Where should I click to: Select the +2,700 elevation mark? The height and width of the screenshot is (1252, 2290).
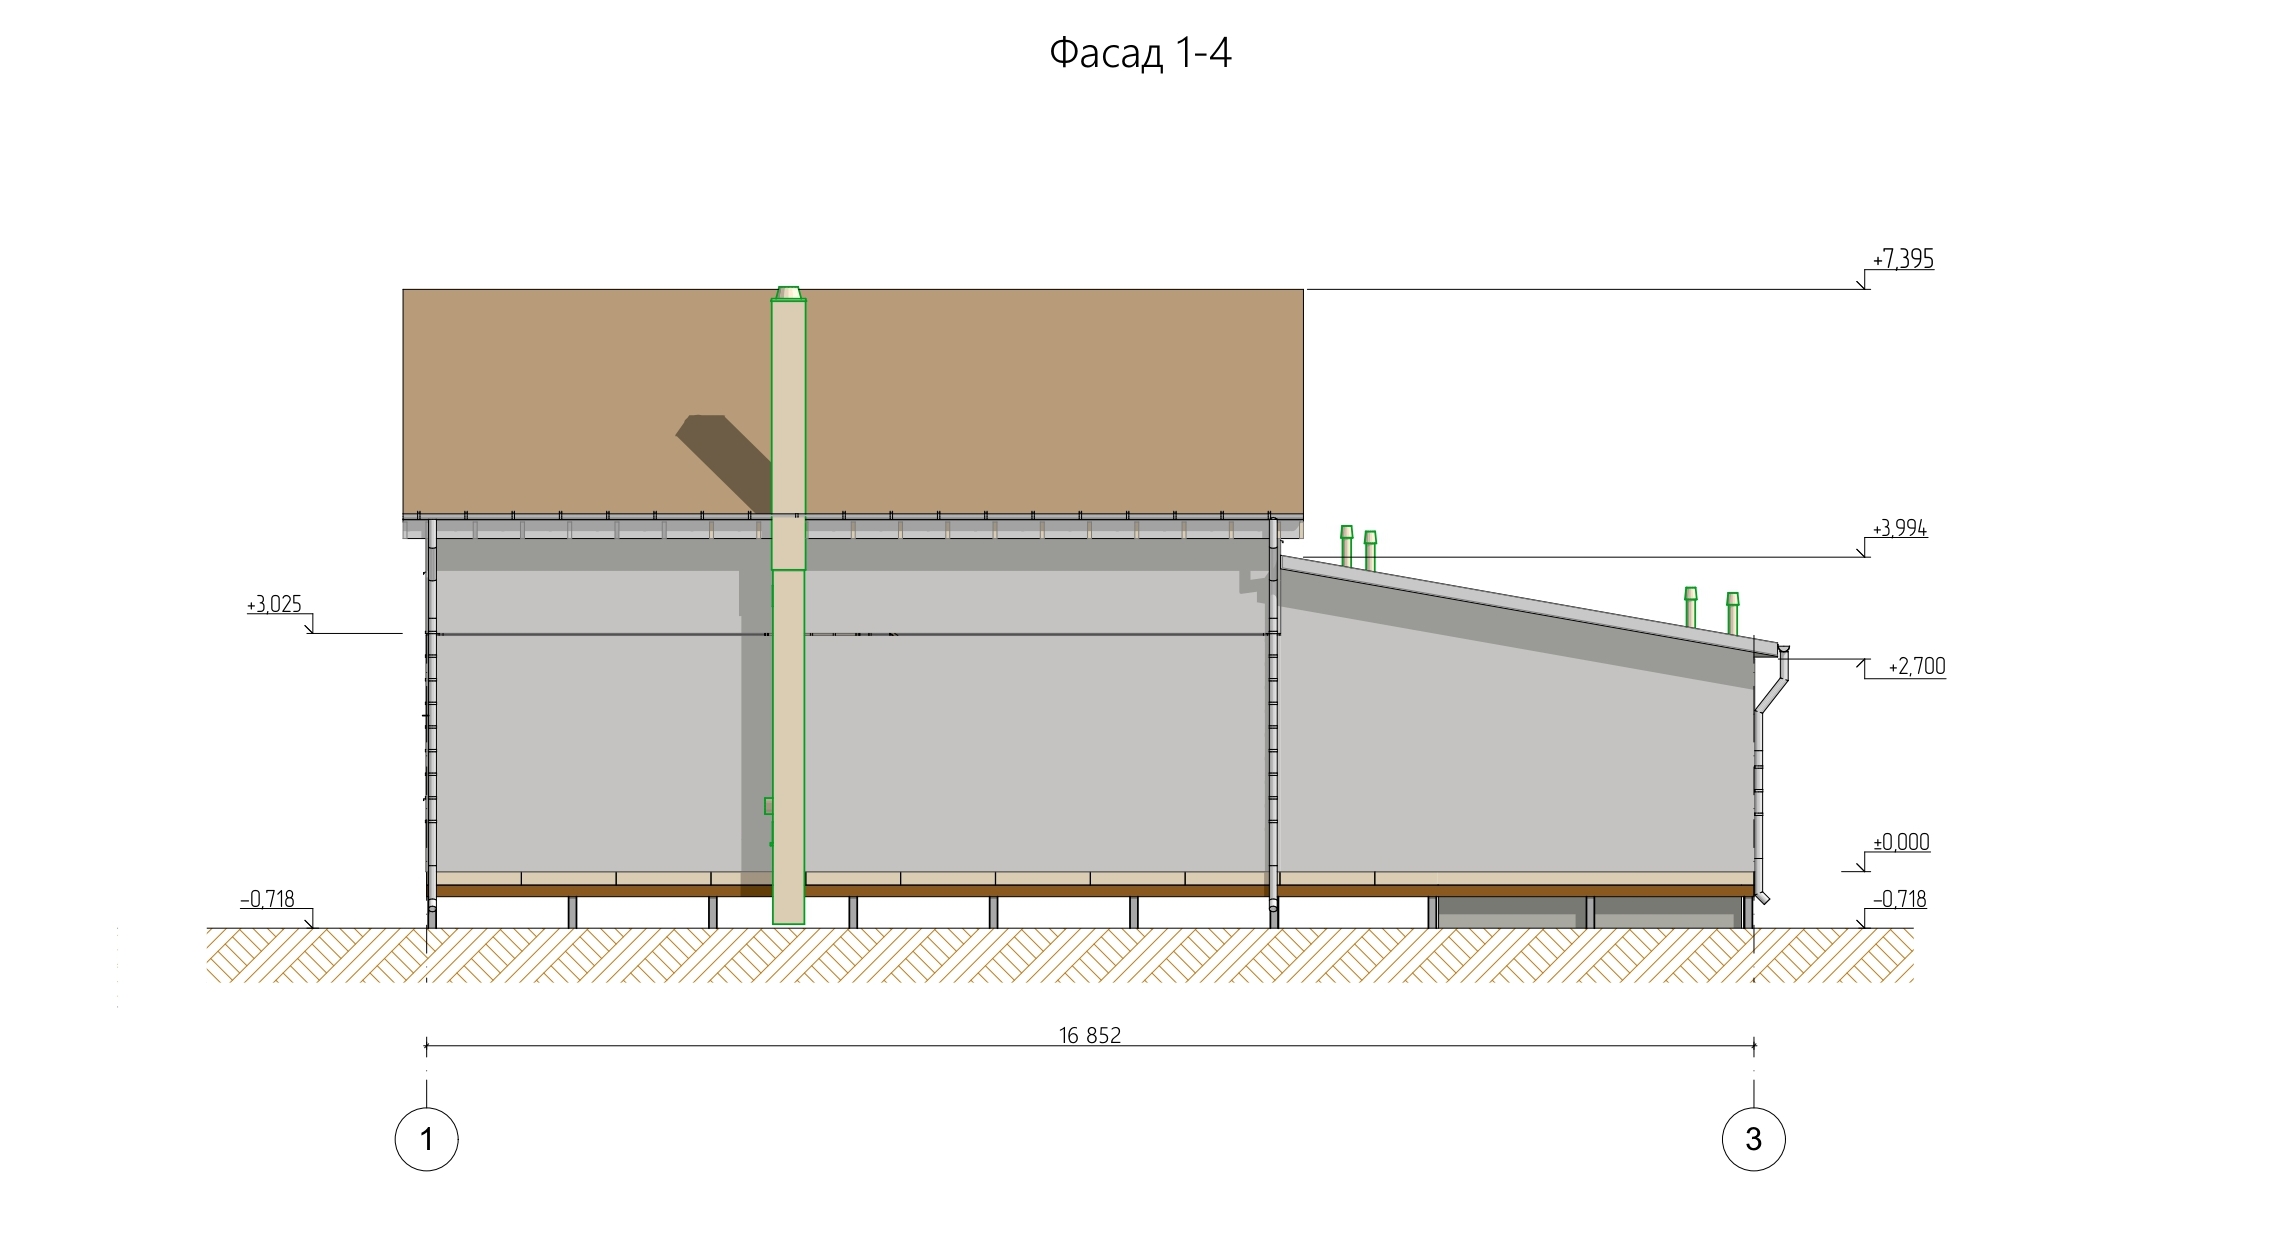pos(1916,667)
